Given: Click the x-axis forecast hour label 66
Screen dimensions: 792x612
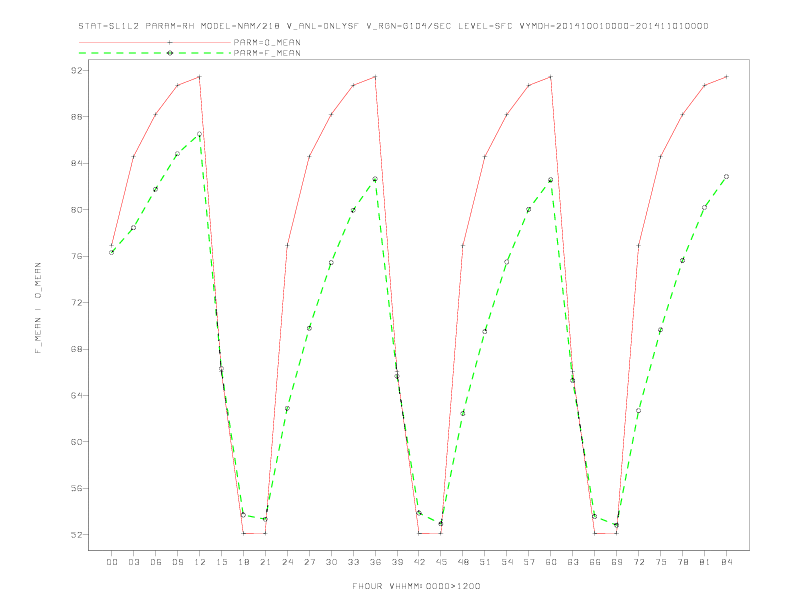Looking at the screenshot, I should click(595, 562).
